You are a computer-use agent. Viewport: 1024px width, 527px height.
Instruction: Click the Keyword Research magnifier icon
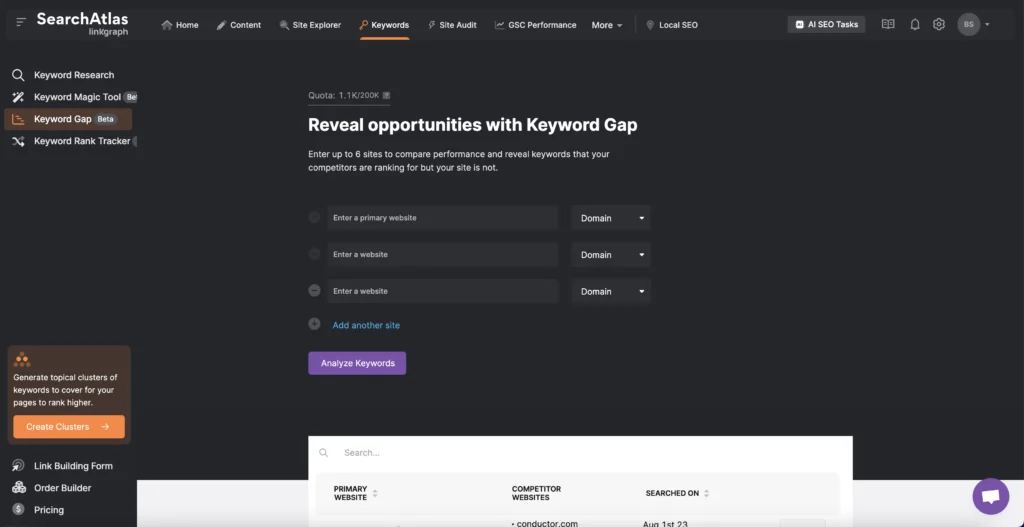18,75
